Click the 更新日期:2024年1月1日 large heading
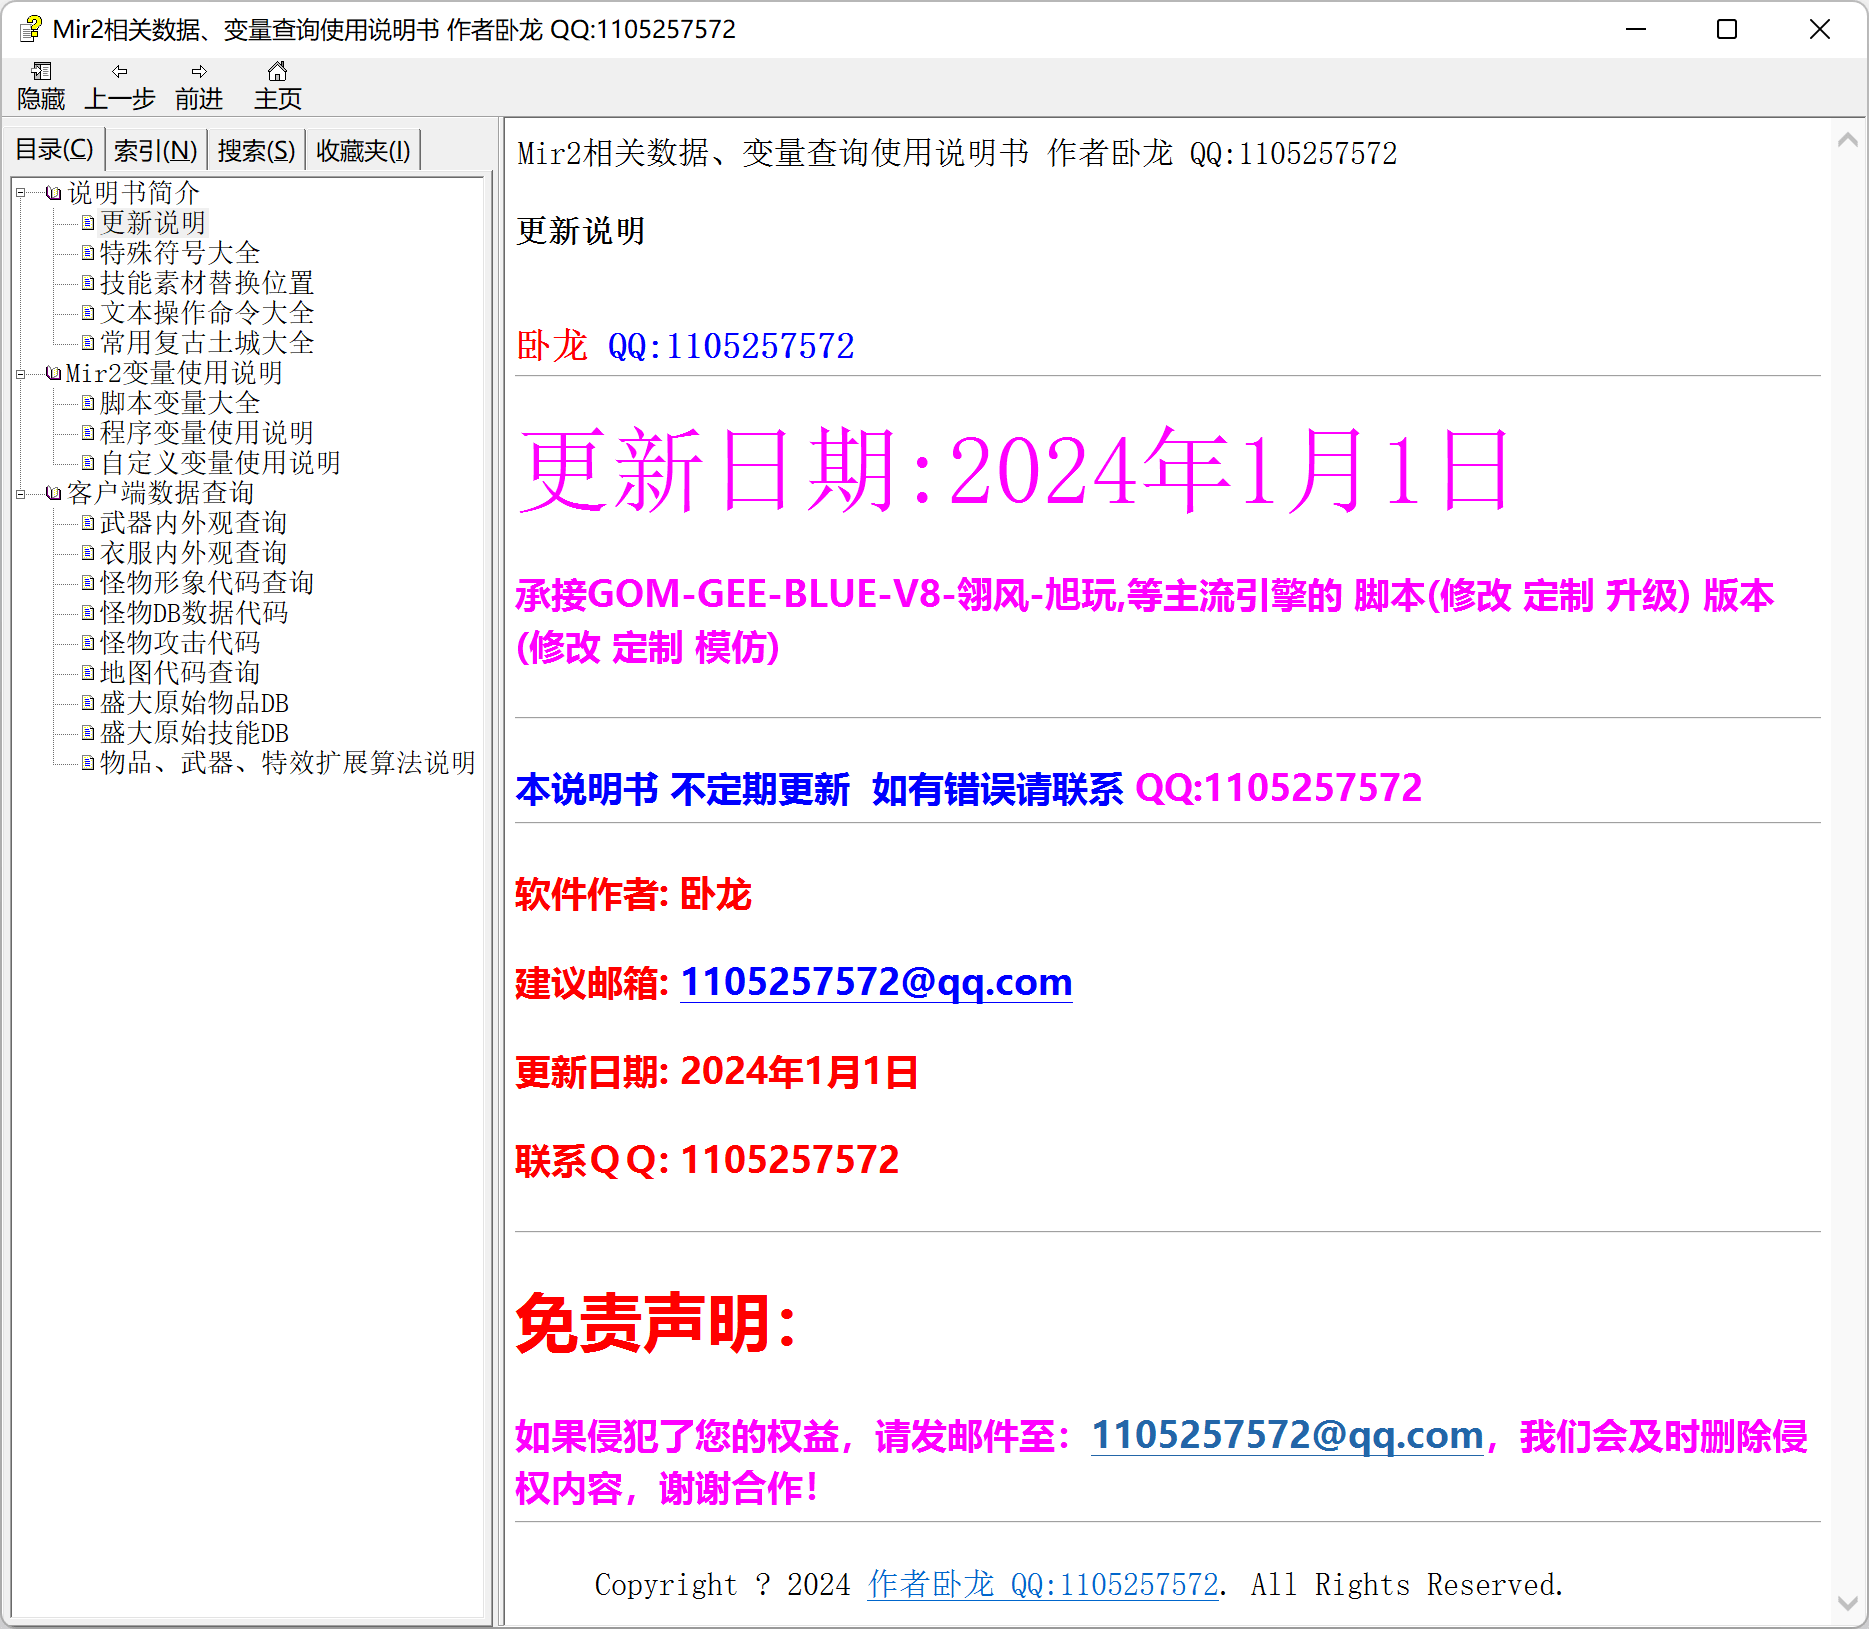Screen dimensions: 1869x1629 (1014, 470)
